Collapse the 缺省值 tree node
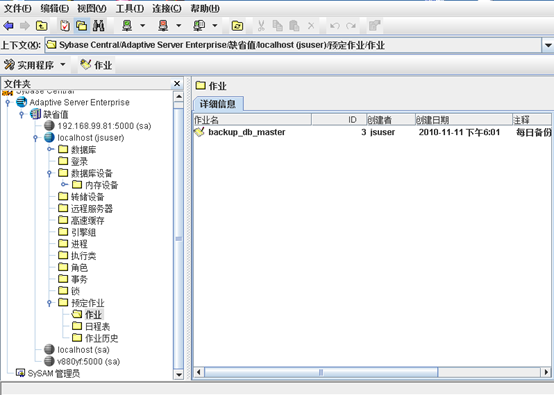This screenshot has height=395, width=554. [x=22, y=114]
